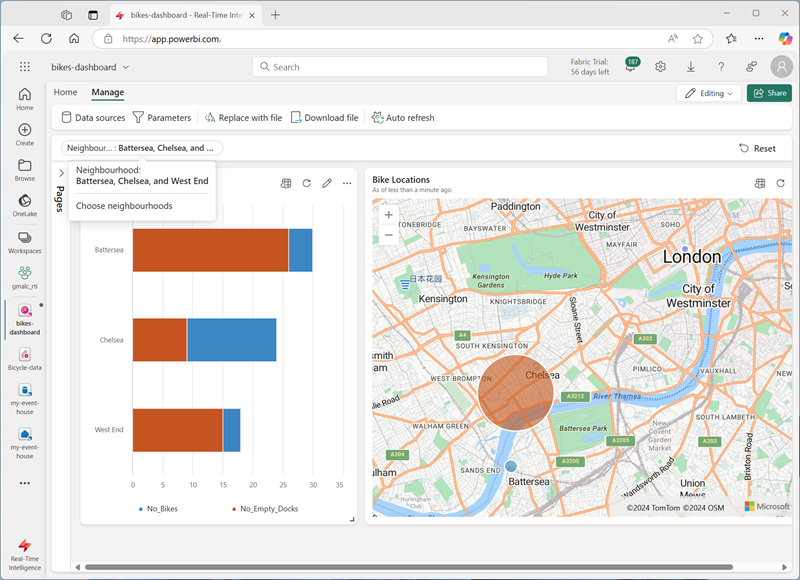Edit the bar chart tile pencil icon
800x580 pixels.
click(327, 183)
